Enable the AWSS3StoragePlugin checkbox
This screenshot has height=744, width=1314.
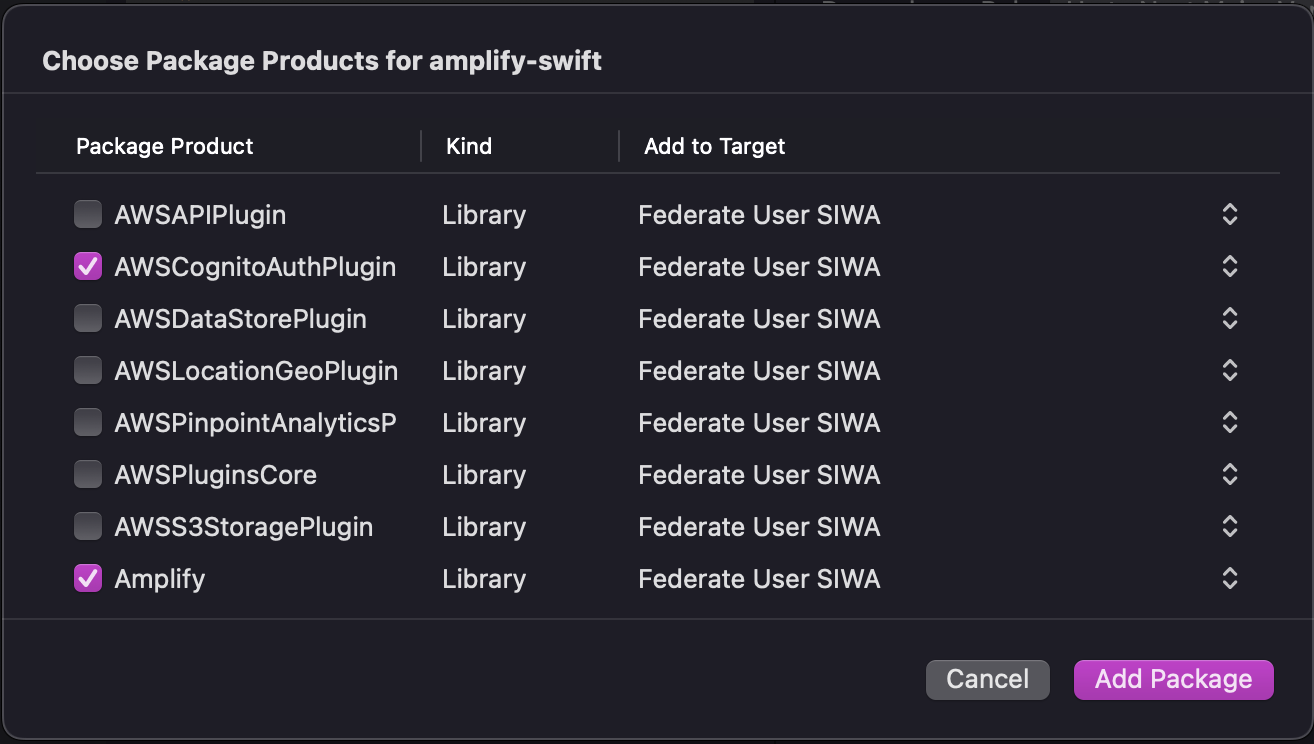click(x=88, y=526)
